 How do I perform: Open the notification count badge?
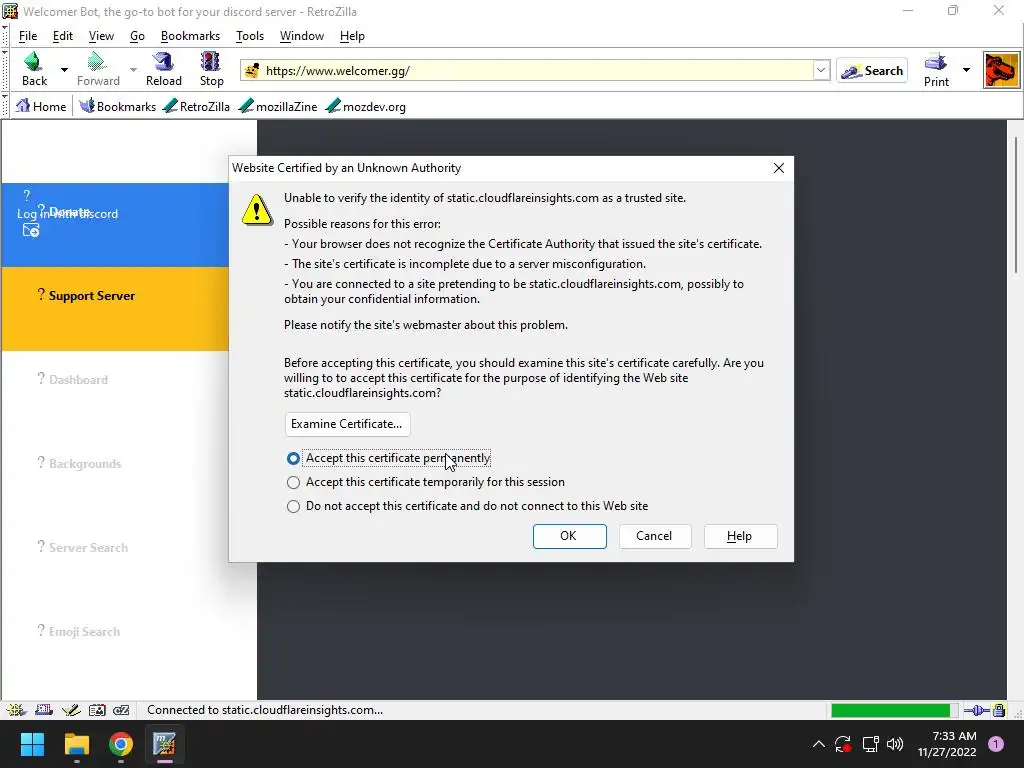996,744
